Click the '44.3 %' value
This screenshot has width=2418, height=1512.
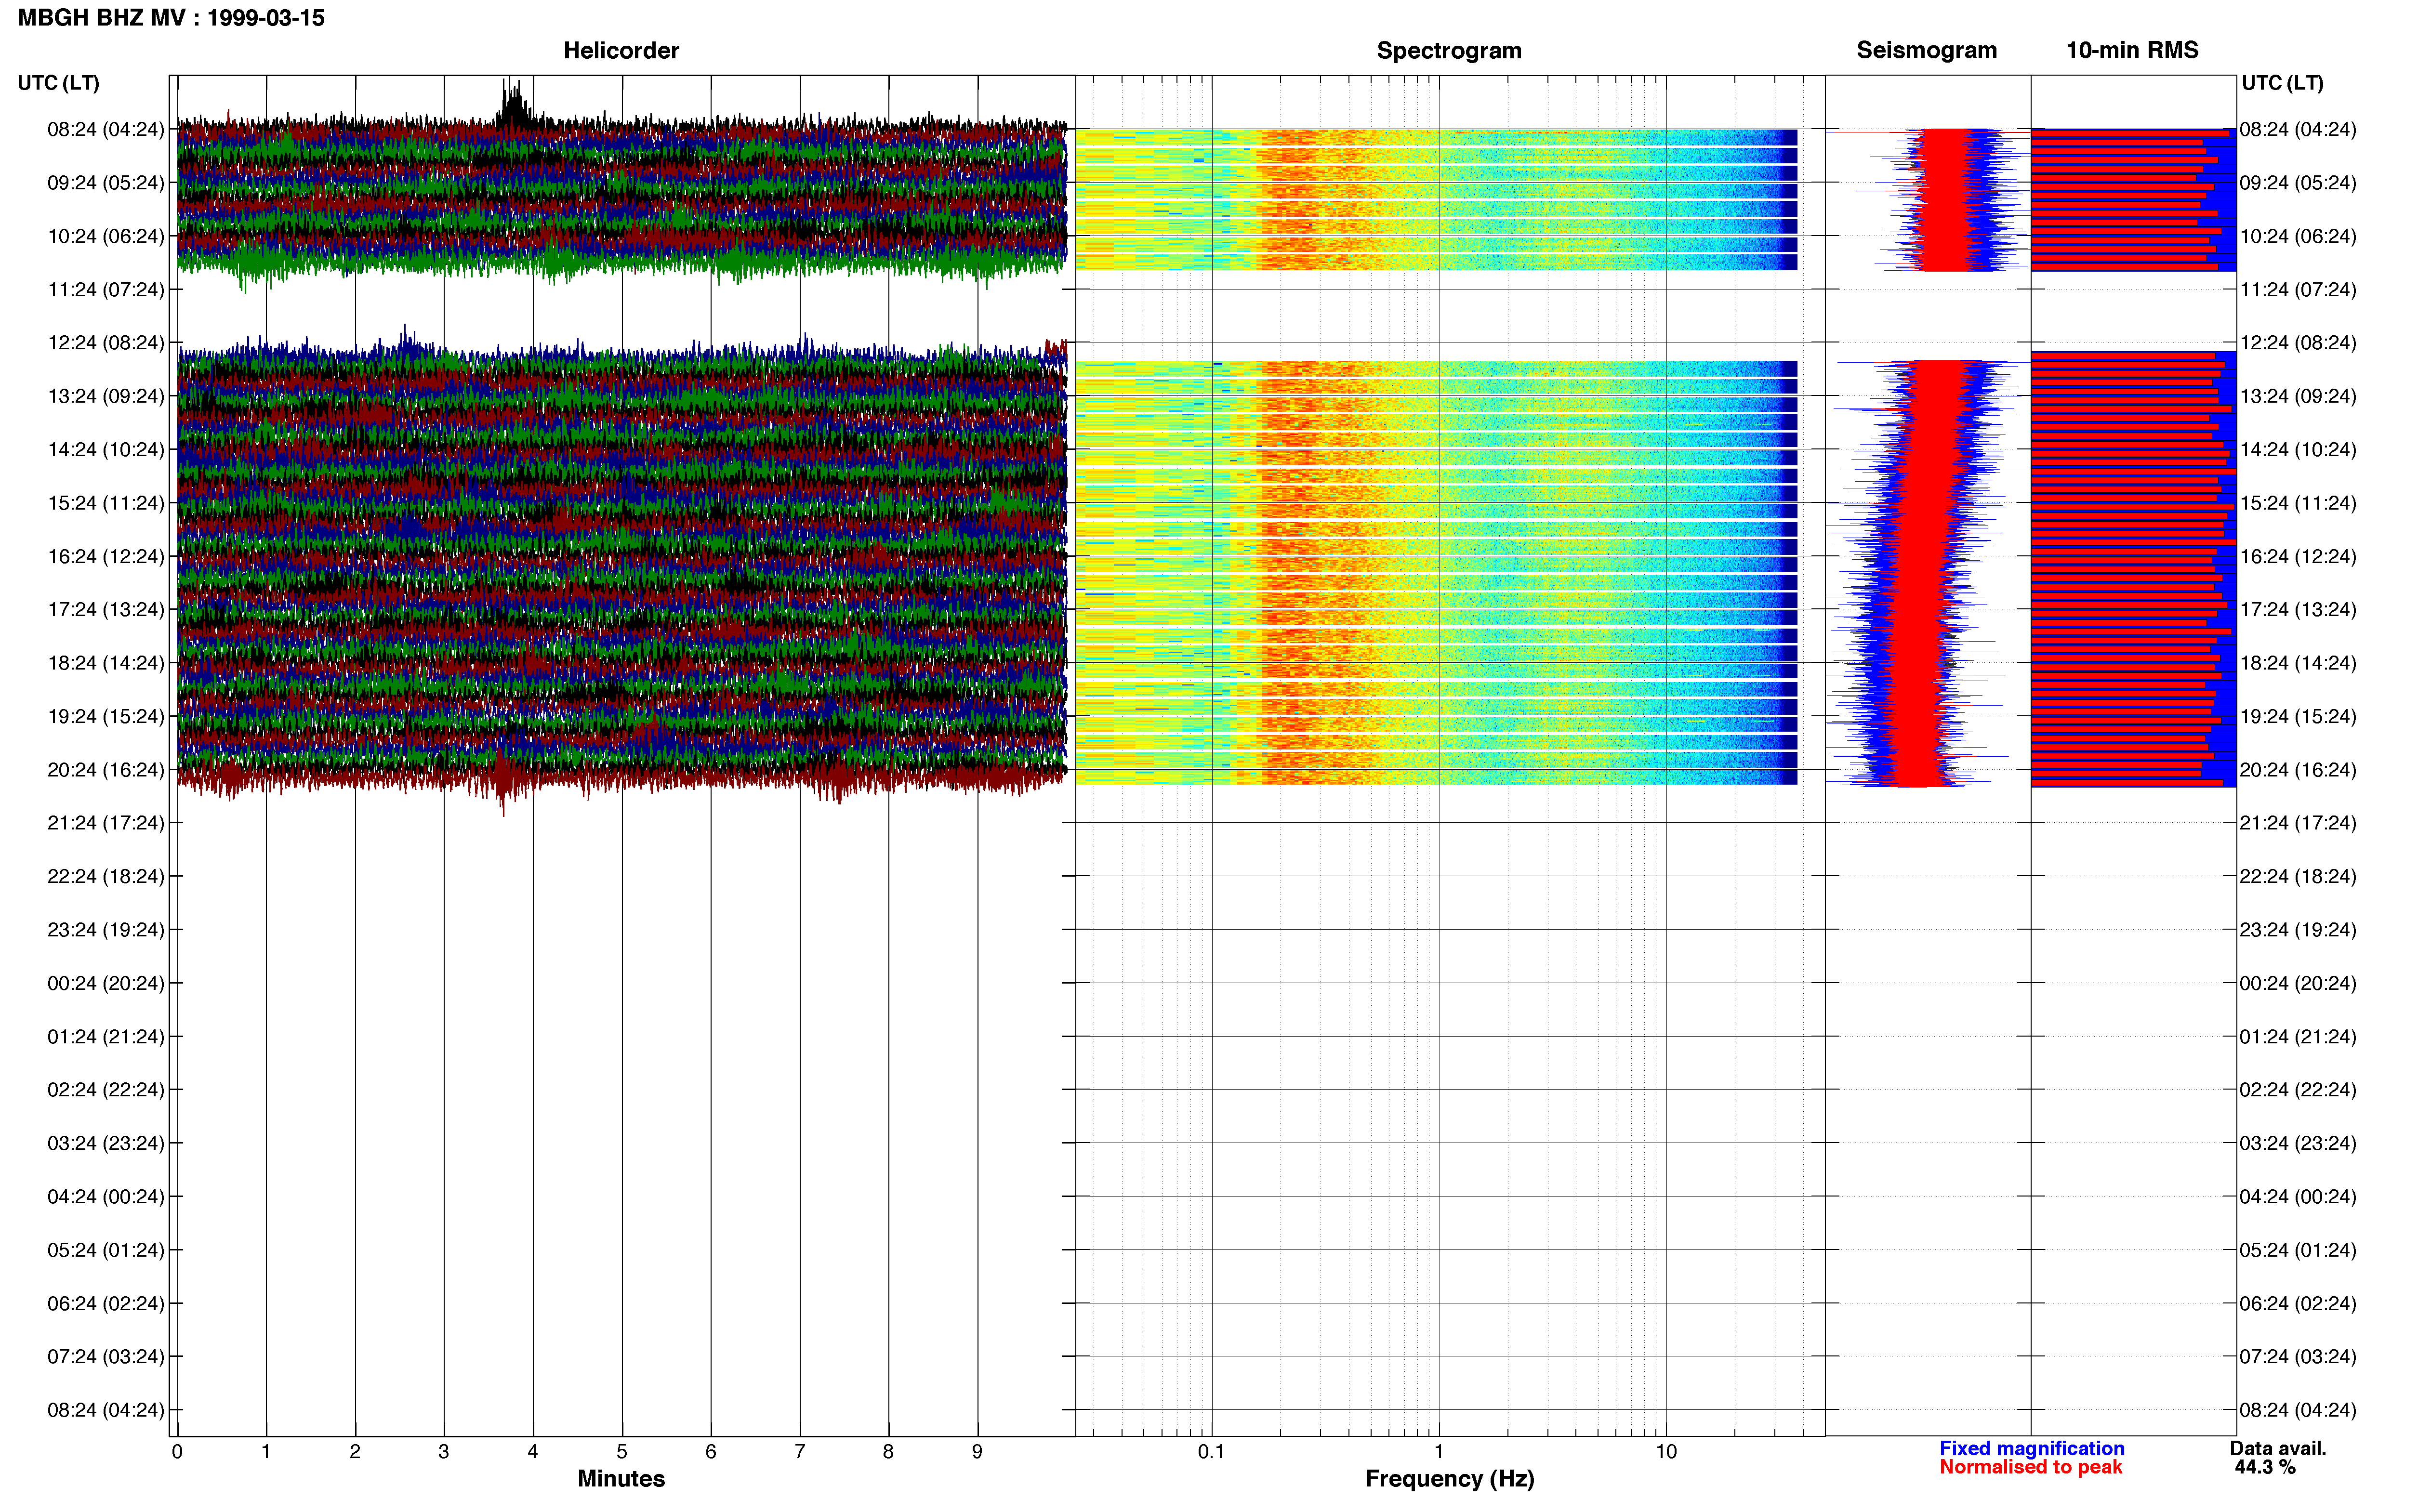[2265, 1467]
